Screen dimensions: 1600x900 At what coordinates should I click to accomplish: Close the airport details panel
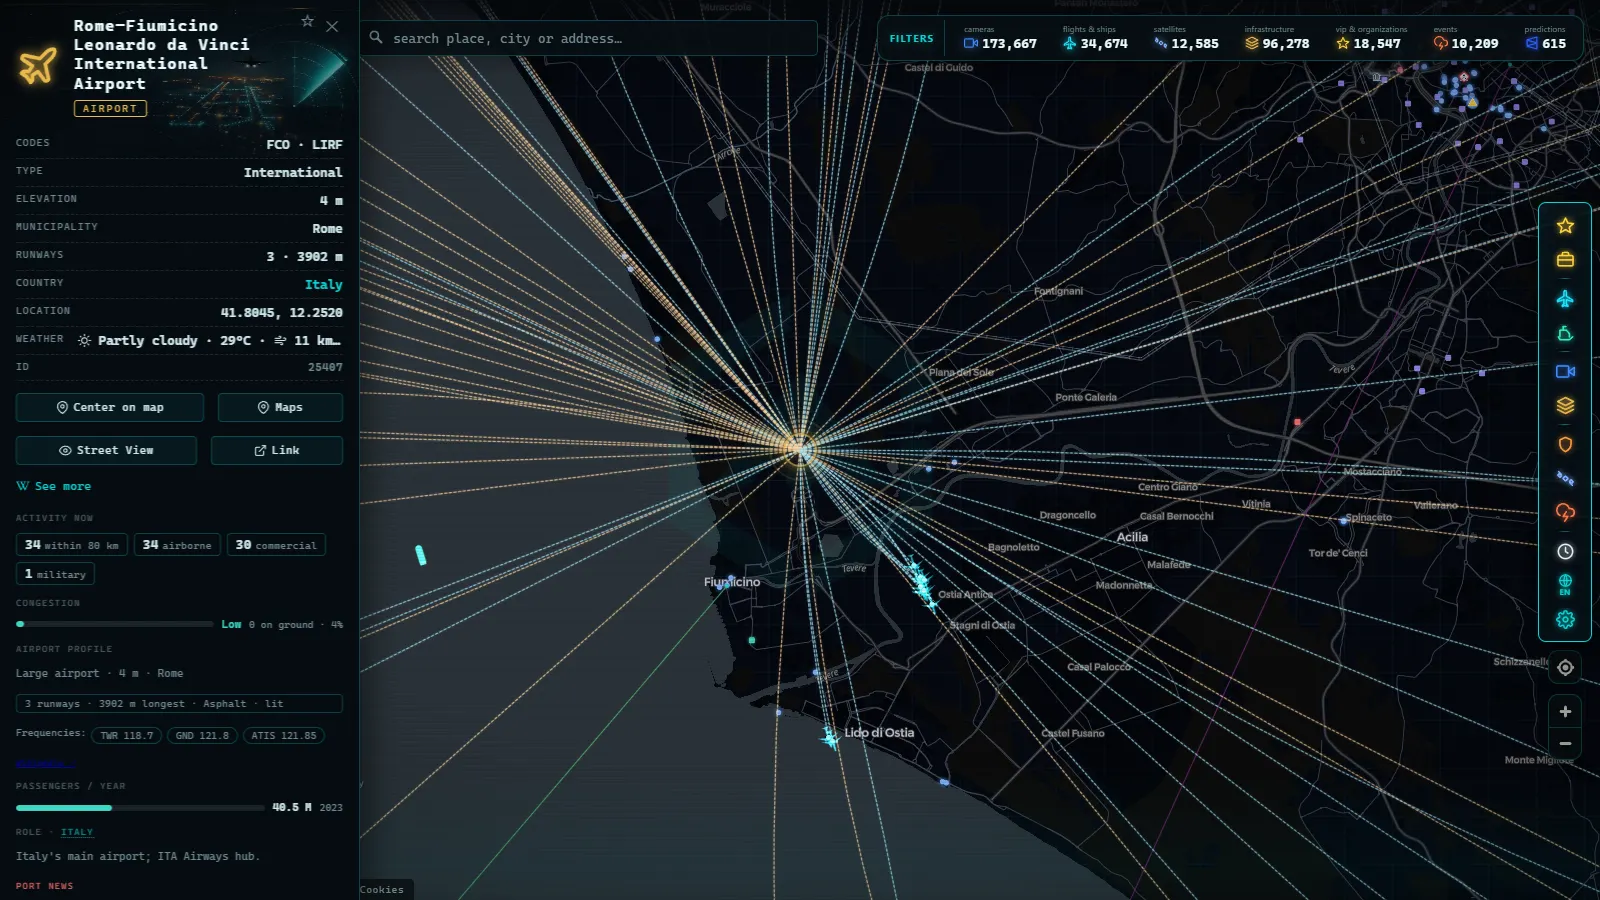332,27
